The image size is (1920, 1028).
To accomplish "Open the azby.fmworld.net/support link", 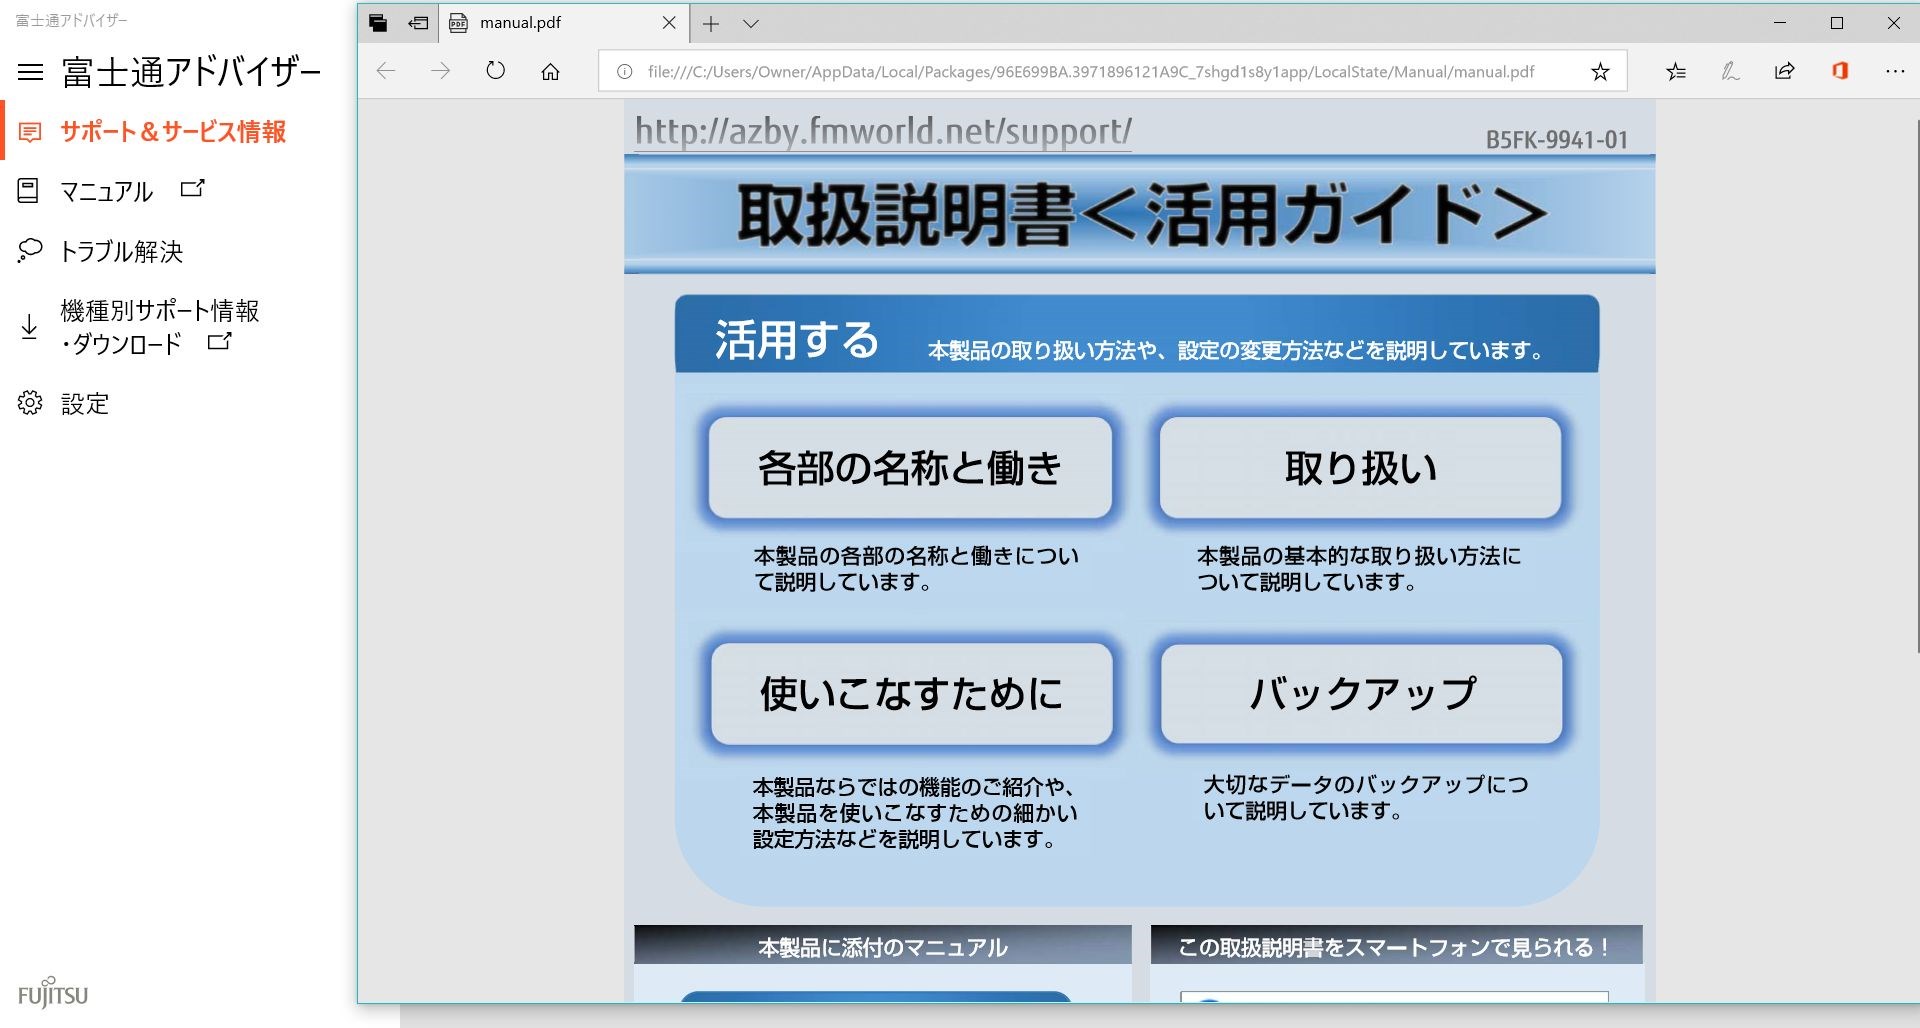I will coord(883,132).
